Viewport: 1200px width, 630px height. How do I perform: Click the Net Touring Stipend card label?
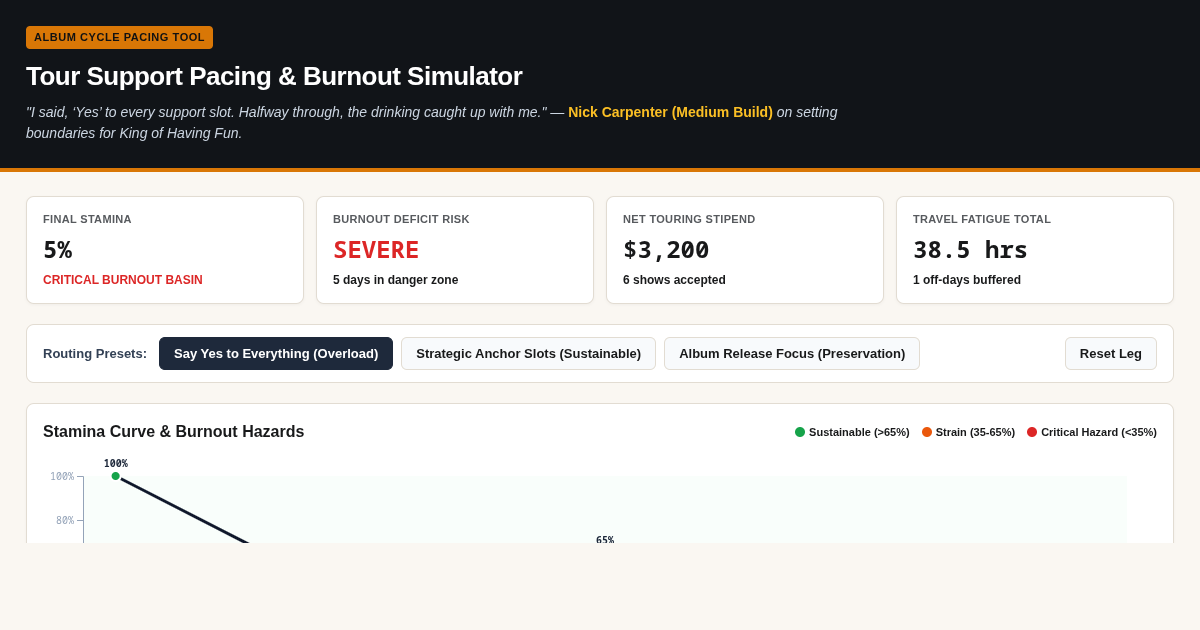click(689, 219)
